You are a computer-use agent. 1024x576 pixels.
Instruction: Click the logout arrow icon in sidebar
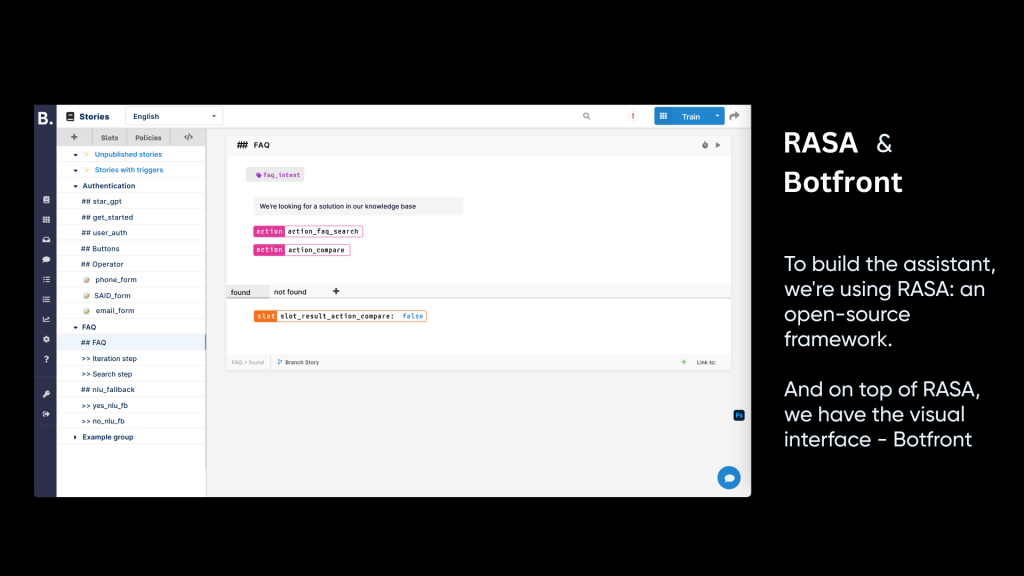click(x=46, y=414)
